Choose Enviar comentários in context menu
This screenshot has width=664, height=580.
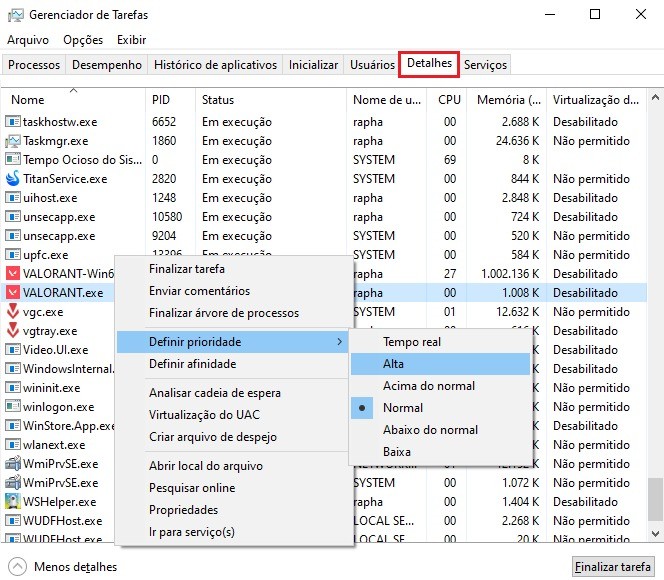click(232, 291)
